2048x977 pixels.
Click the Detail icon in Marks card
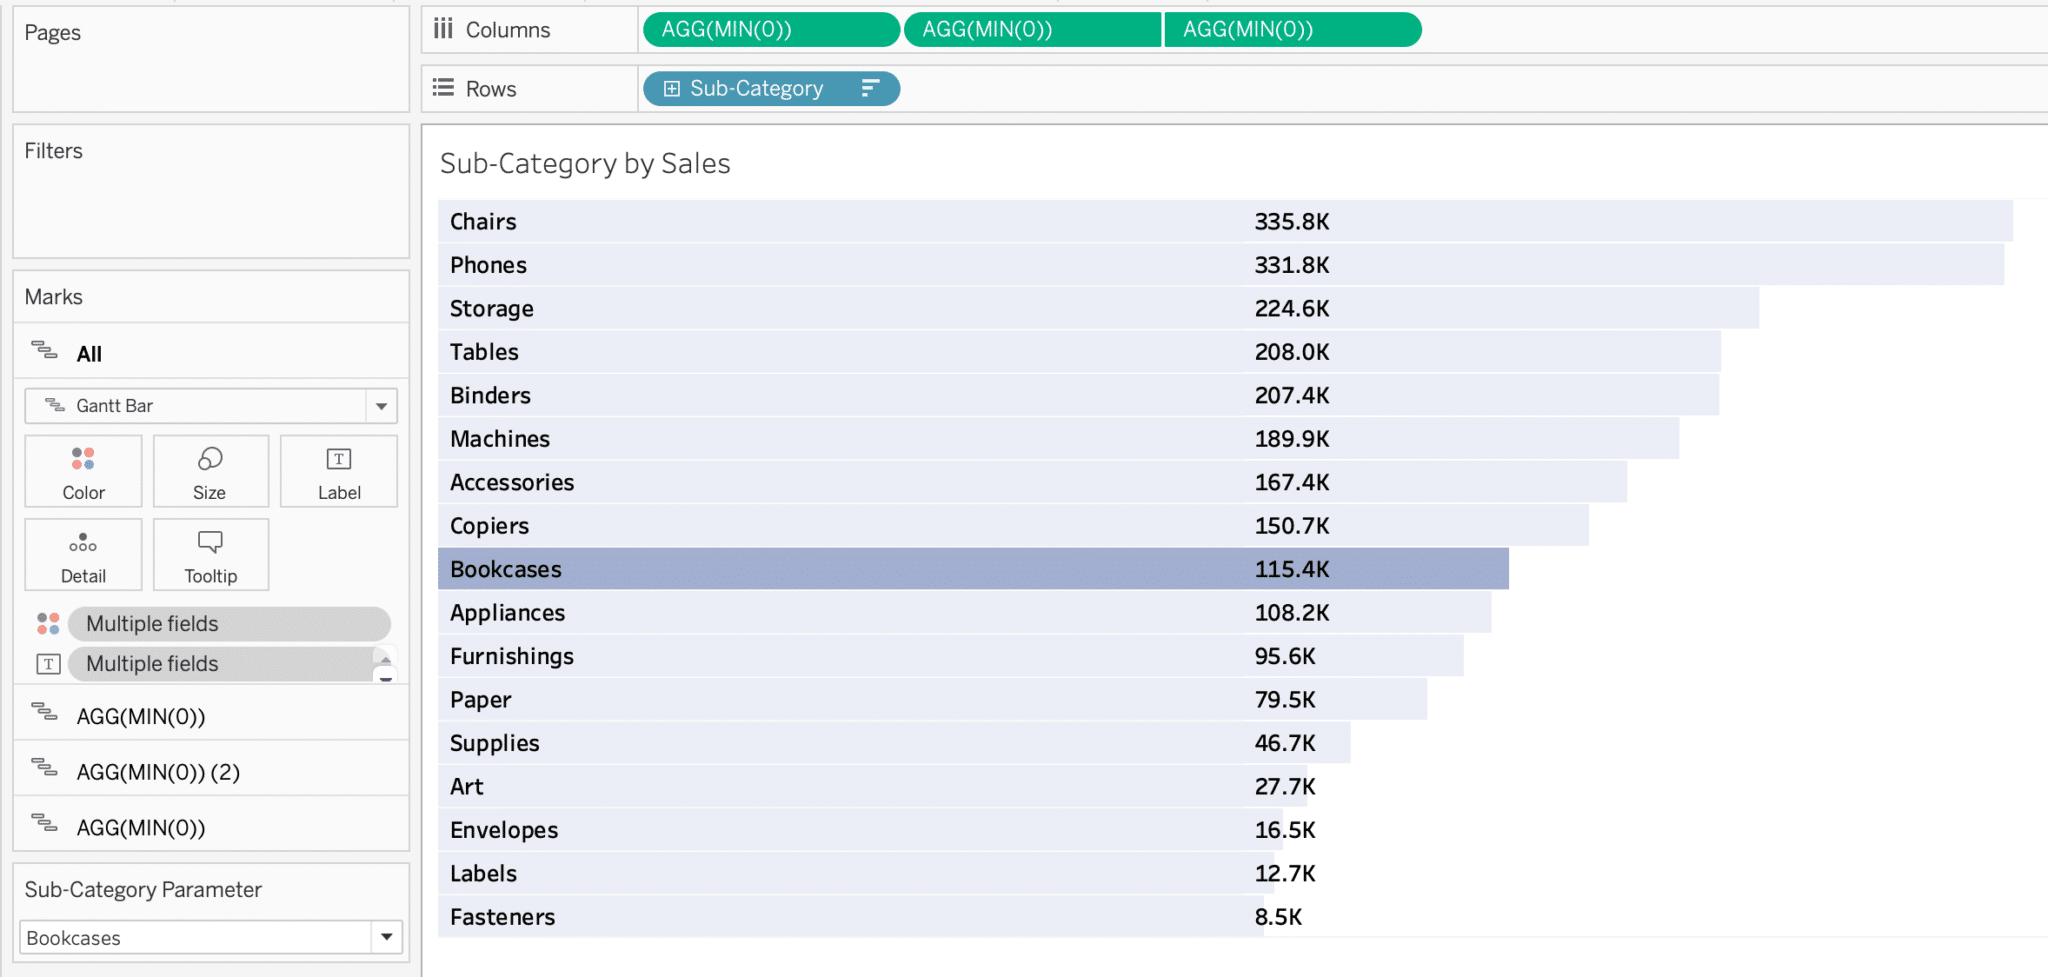(83, 554)
